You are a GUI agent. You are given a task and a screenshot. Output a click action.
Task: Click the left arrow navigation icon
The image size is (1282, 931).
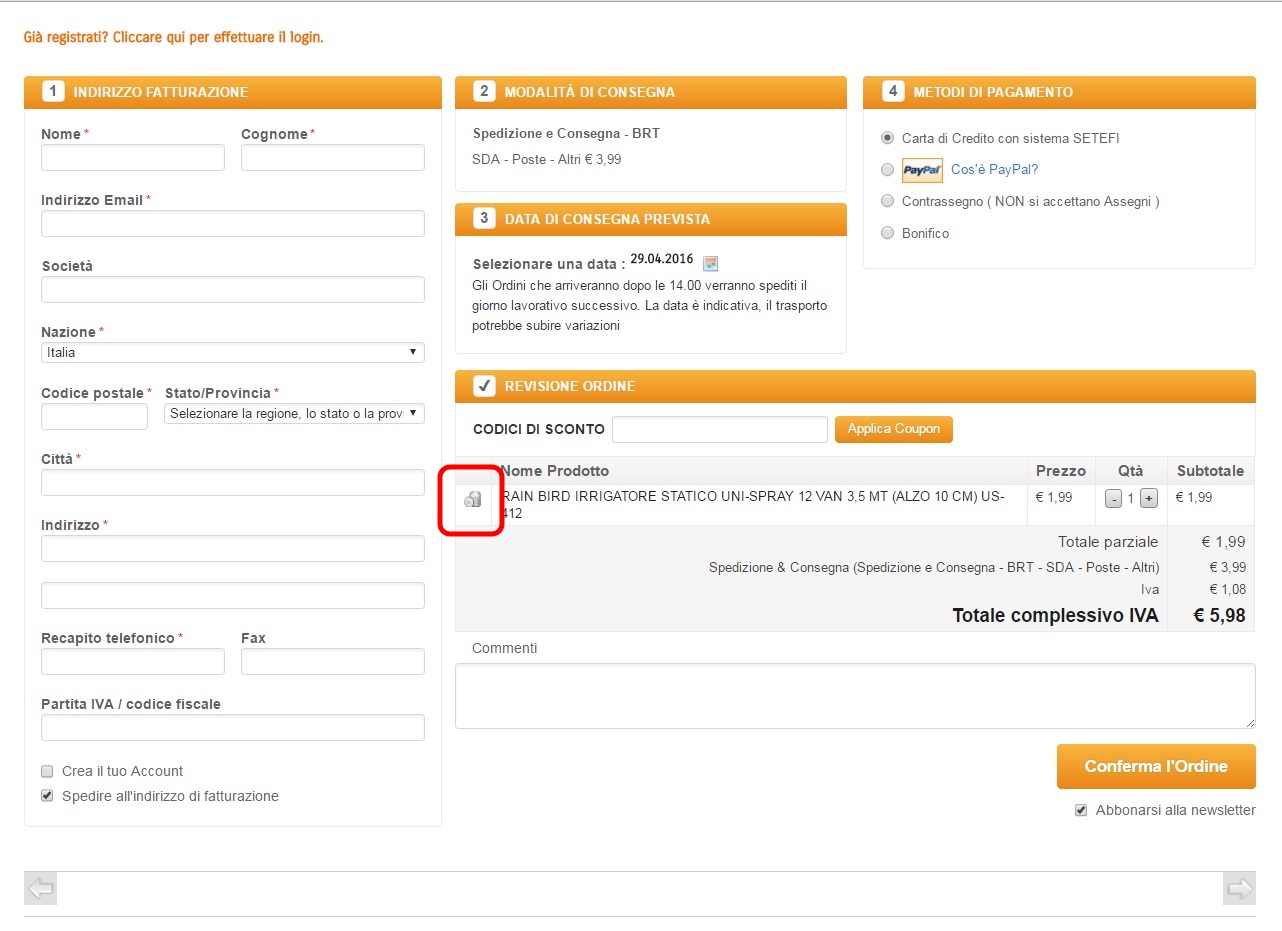[x=40, y=888]
